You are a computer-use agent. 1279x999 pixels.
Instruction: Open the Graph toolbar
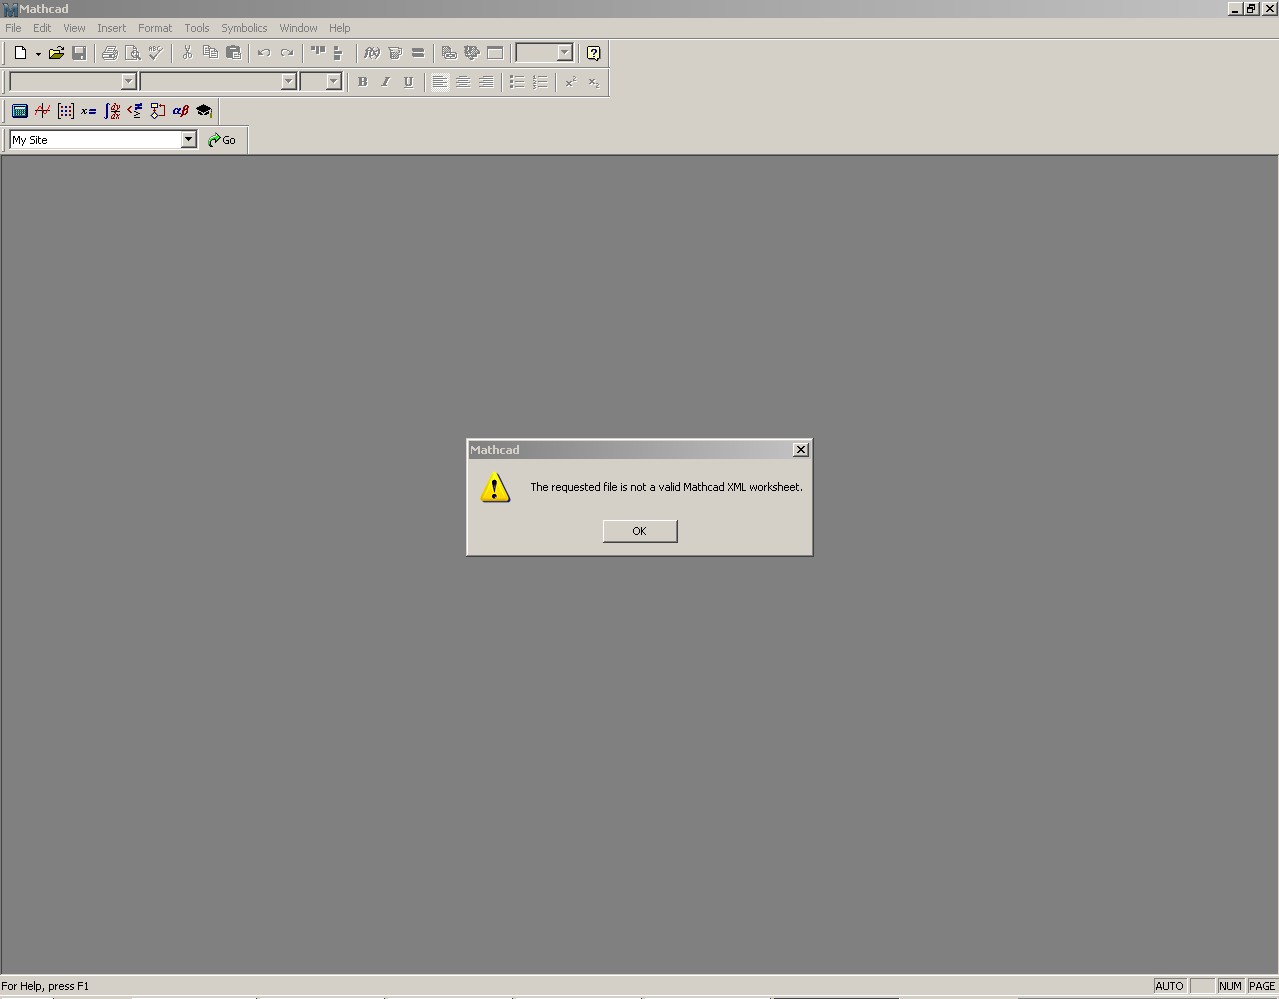43,111
